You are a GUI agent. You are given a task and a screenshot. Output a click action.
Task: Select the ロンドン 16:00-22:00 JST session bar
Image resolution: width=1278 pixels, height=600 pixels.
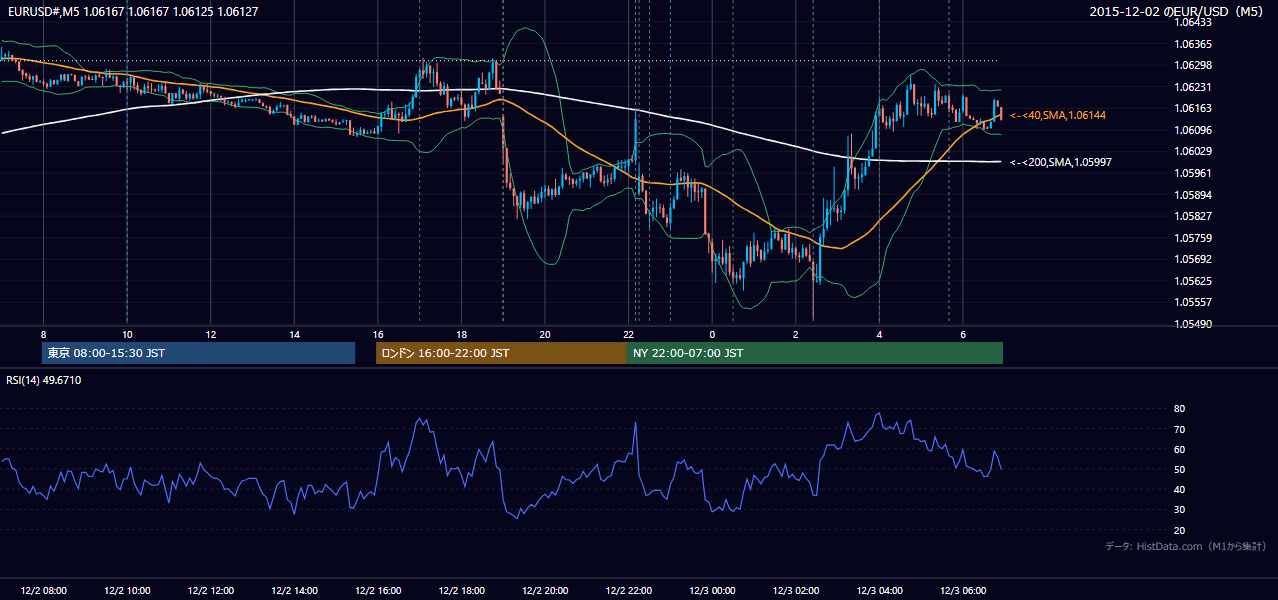501,353
